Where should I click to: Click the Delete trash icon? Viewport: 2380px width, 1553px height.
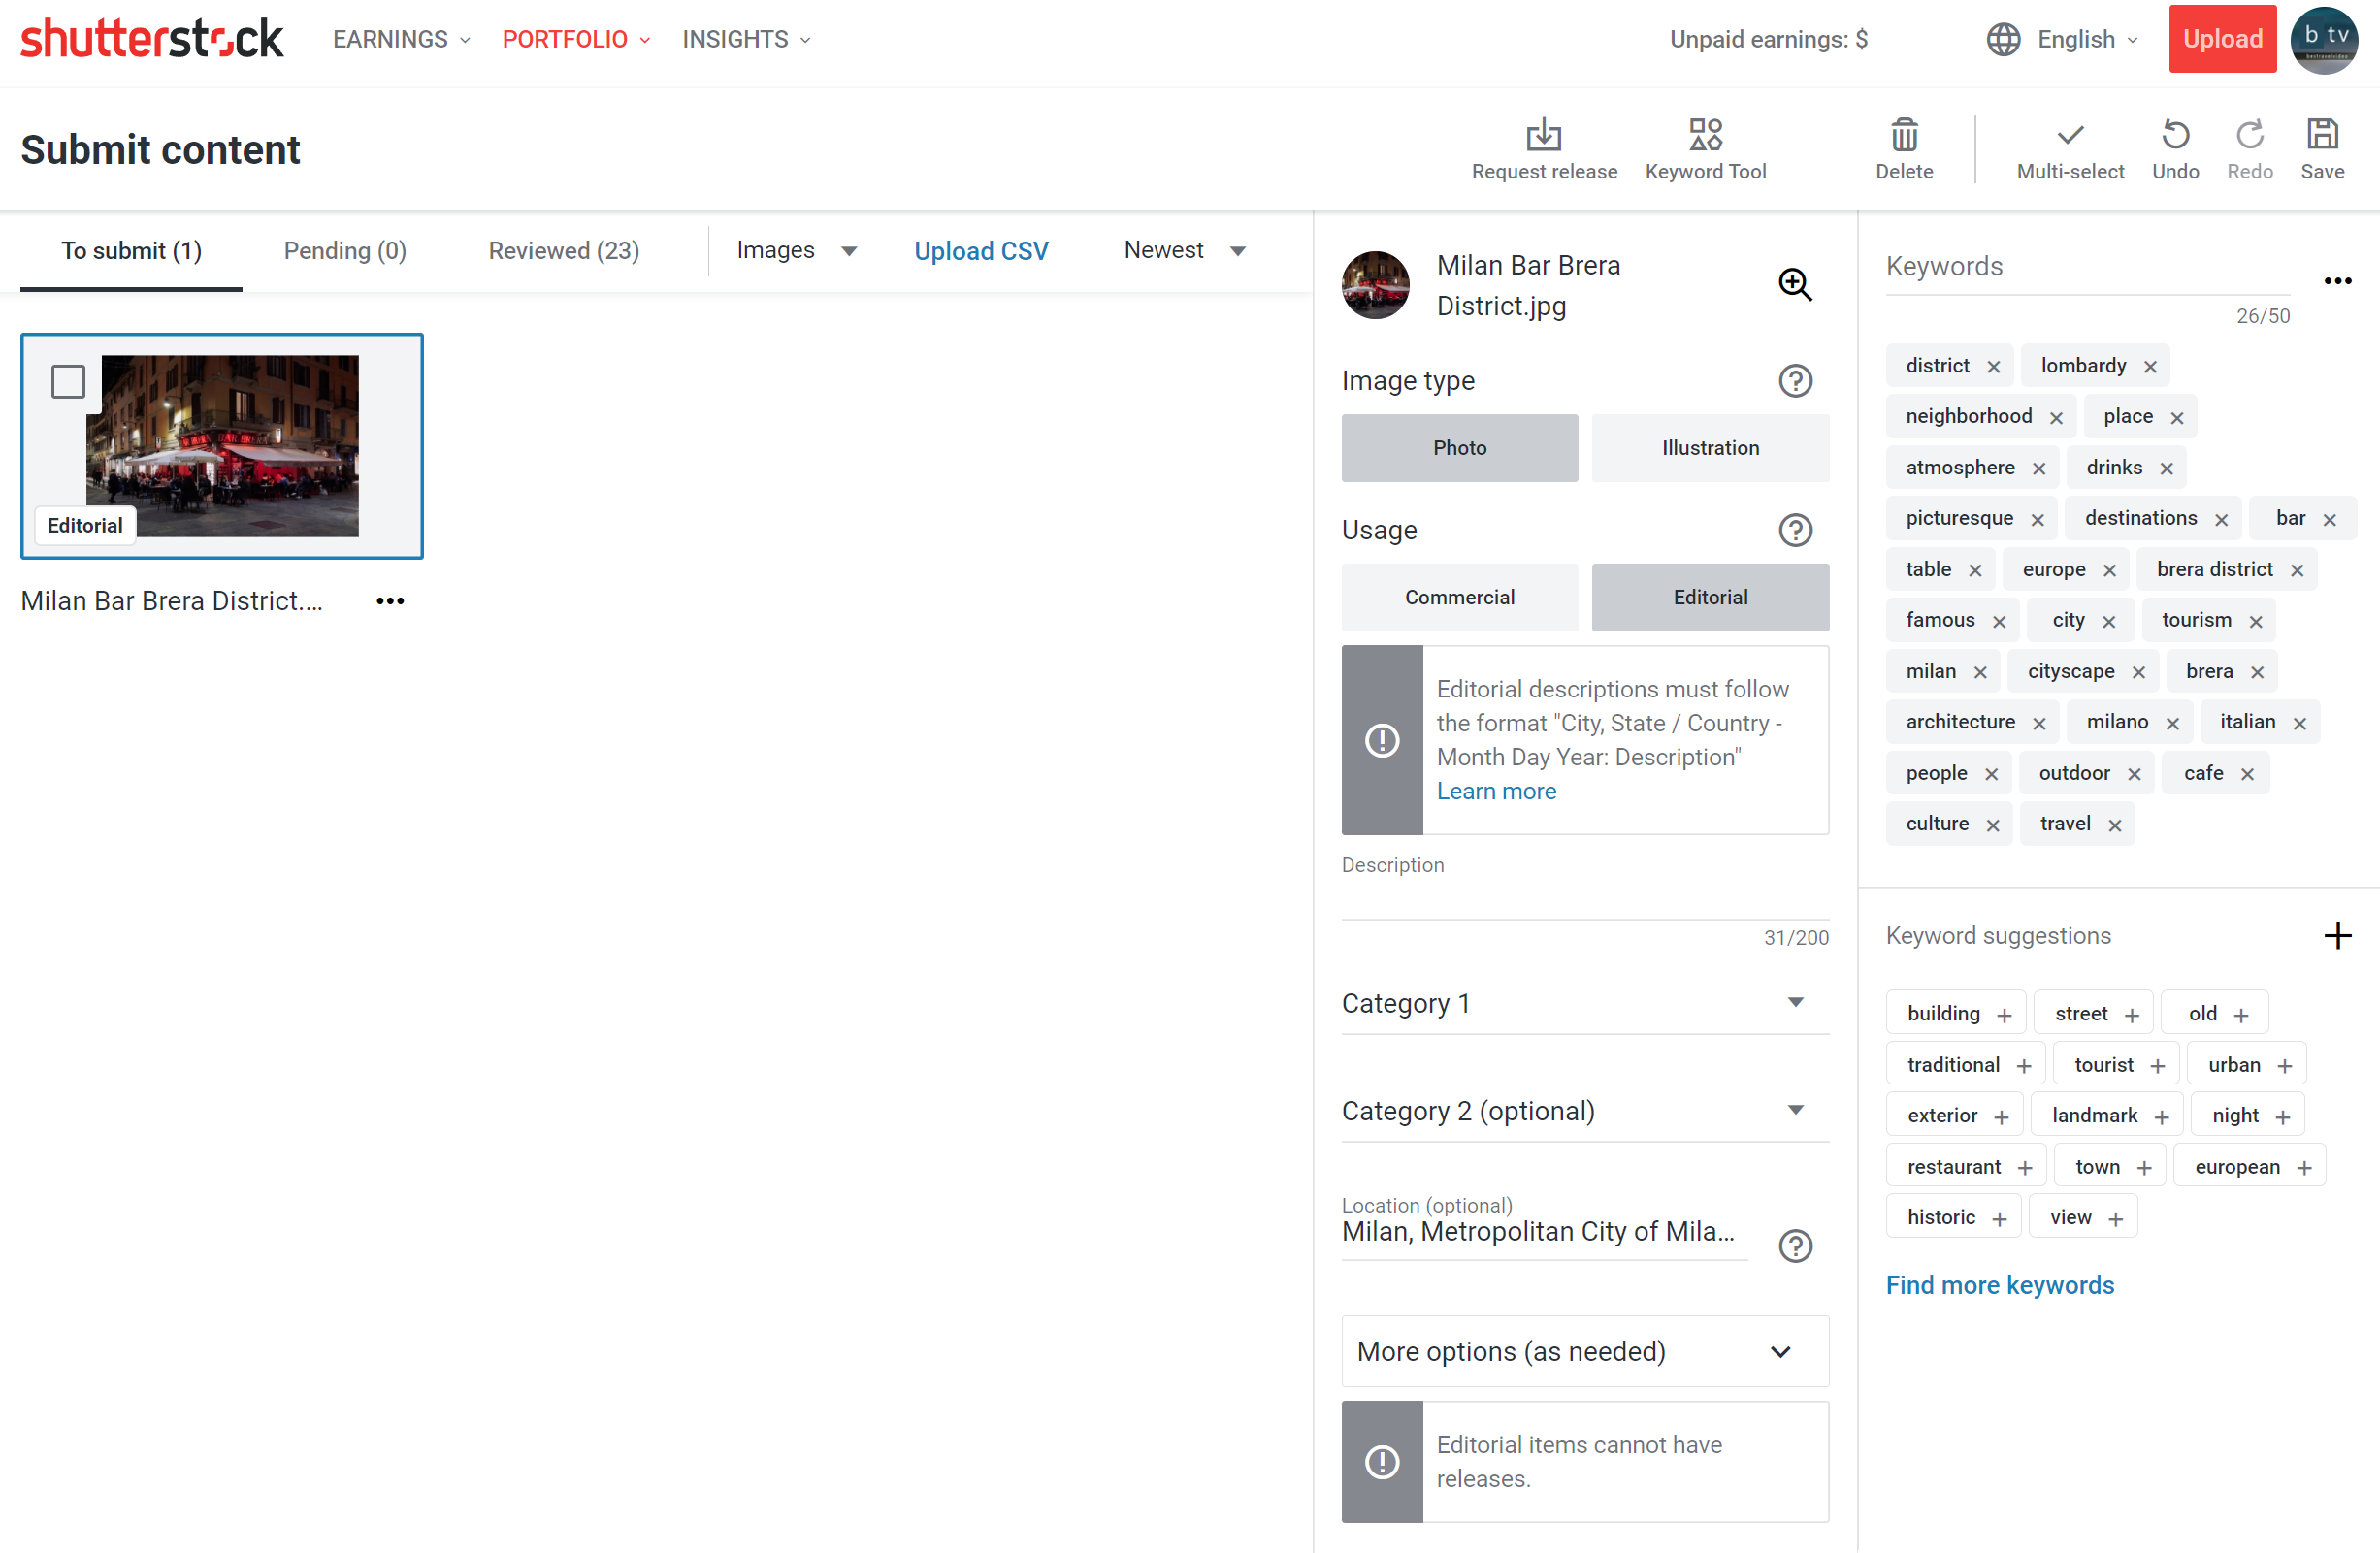(1903, 135)
